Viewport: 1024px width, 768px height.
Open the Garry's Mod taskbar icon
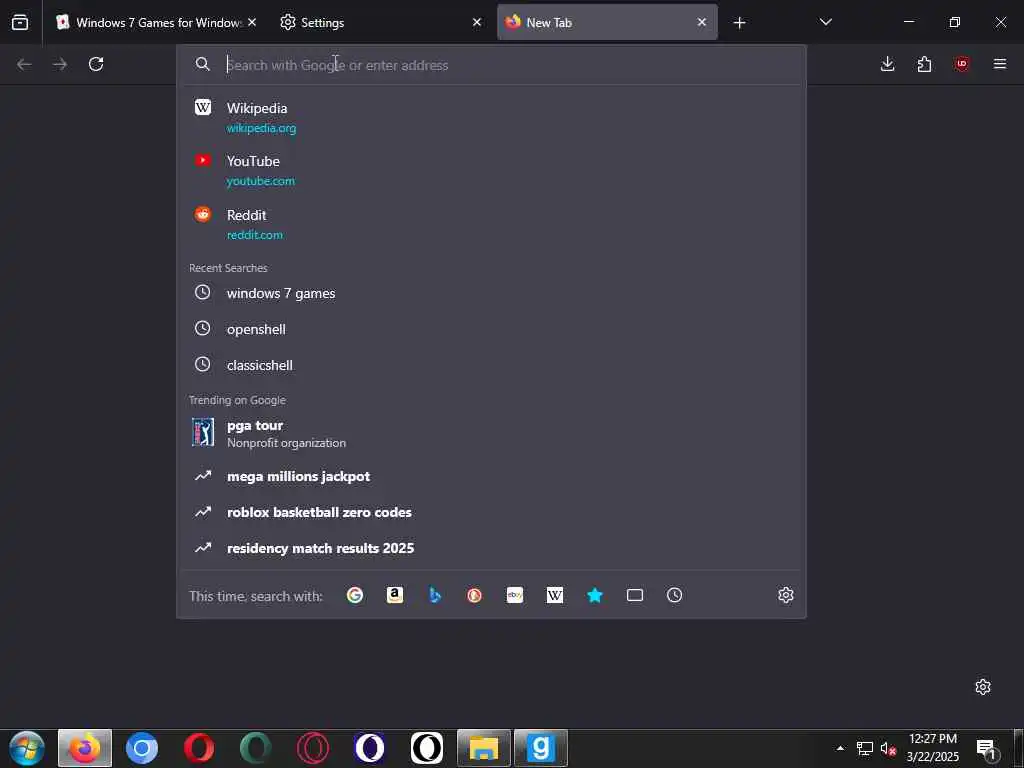pos(541,748)
